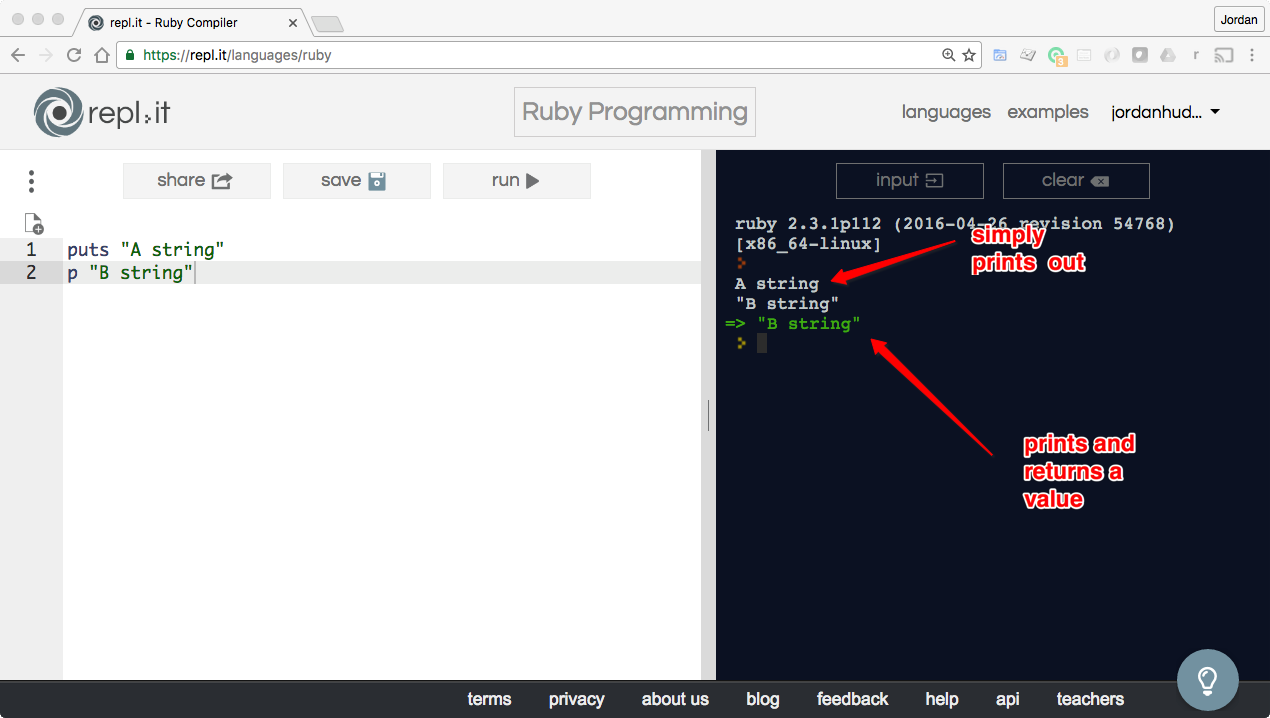
Task: Click the browser home icon
Action: (101, 56)
